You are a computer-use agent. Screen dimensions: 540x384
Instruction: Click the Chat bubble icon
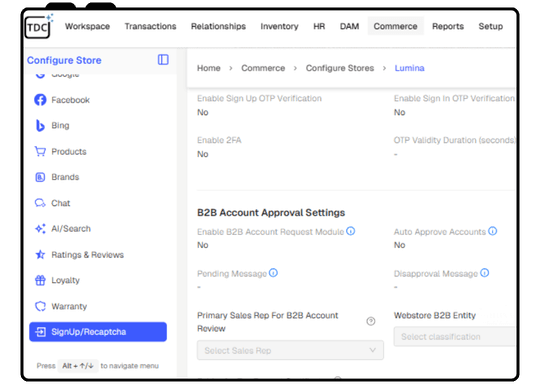click(40, 203)
